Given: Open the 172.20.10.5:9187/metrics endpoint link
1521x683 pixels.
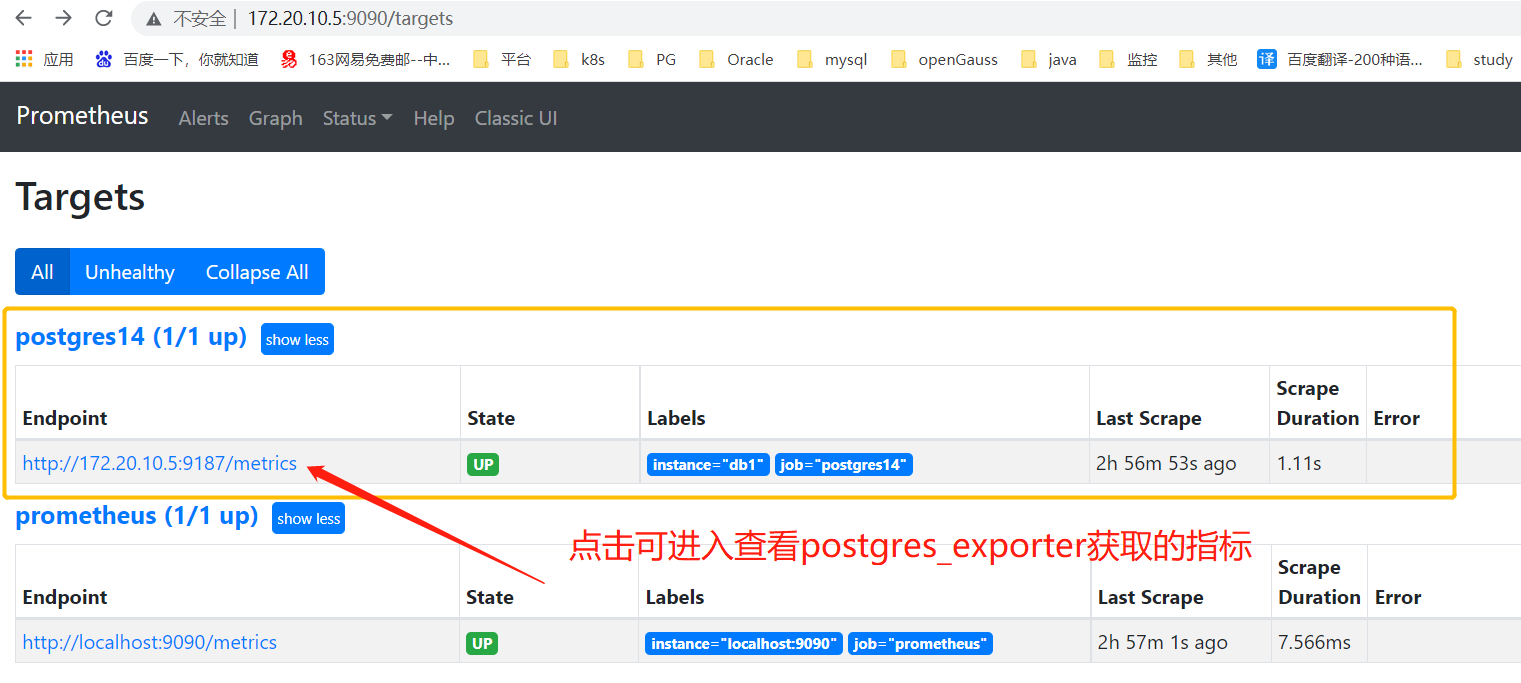Looking at the screenshot, I should point(160,464).
